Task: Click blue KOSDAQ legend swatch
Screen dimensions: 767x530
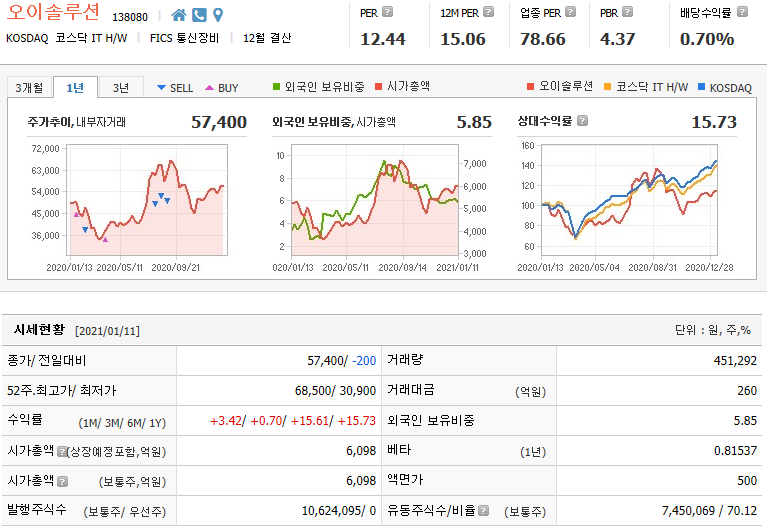Action: click(x=701, y=87)
